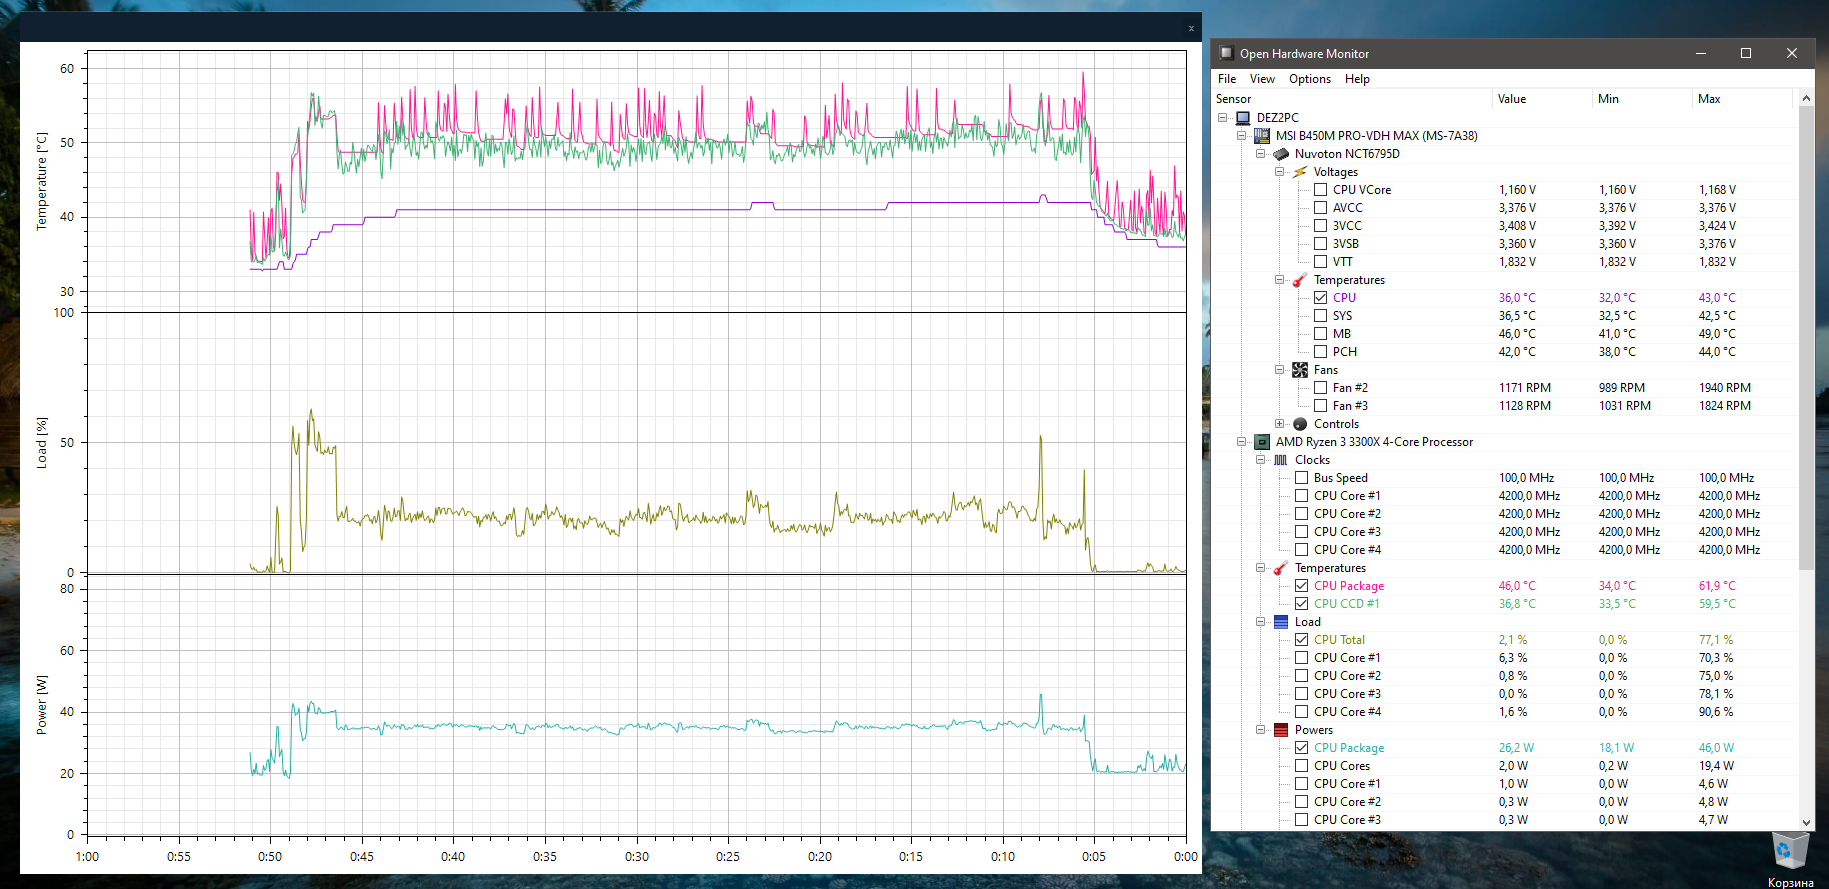
Task: Click the Value column header
Action: (x=1512, y=99)
